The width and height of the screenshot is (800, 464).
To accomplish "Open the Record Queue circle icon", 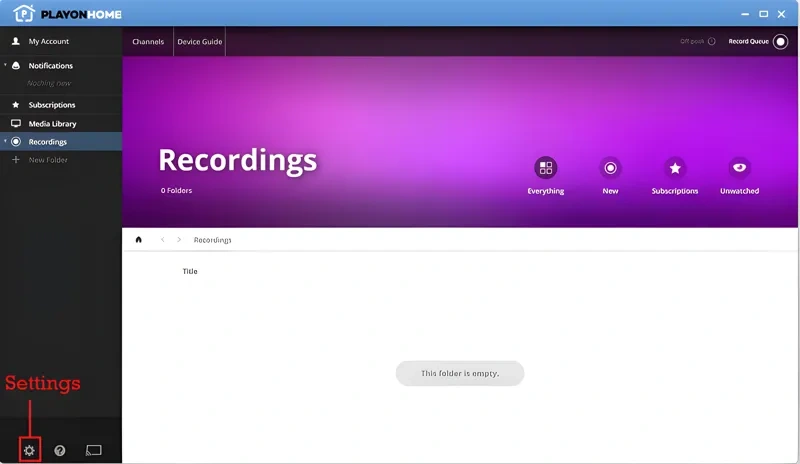I will (780, 41).
